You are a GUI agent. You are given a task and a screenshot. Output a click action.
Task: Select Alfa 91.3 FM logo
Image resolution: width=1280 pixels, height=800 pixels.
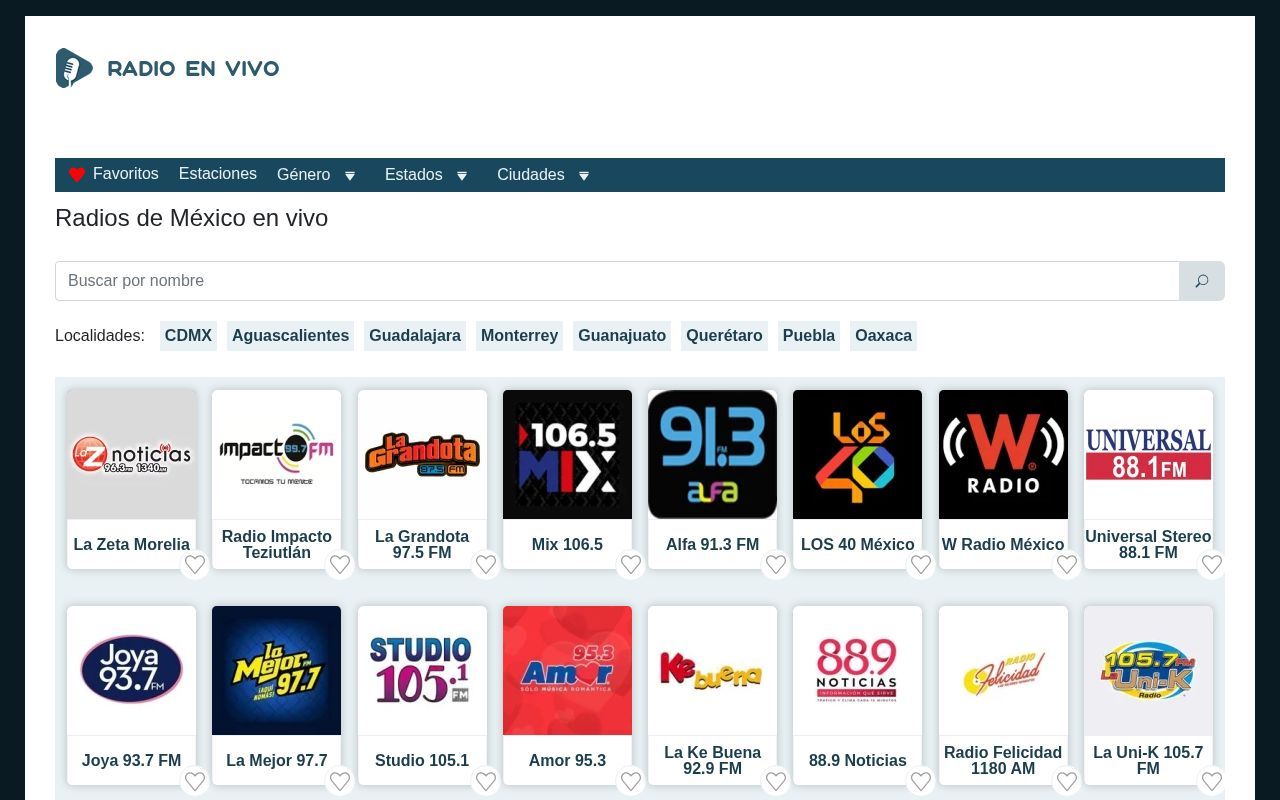coord(712,454)
